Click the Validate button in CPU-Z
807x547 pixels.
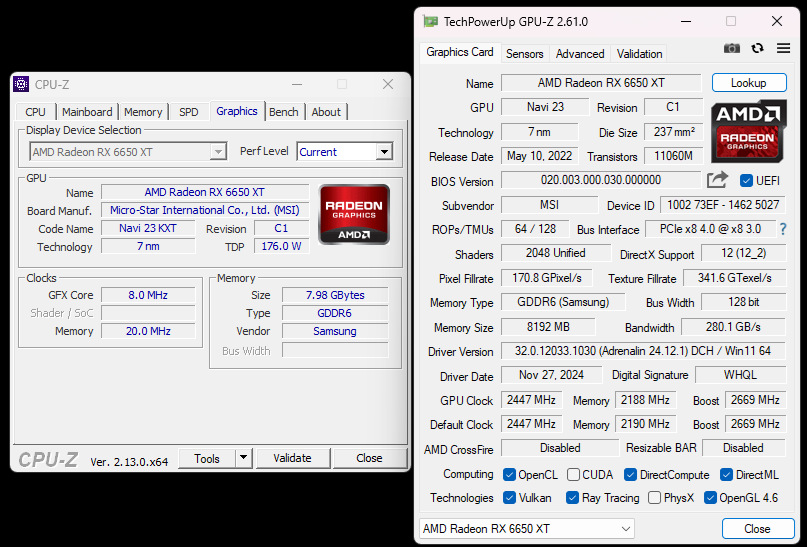click(x=292, y=458)
